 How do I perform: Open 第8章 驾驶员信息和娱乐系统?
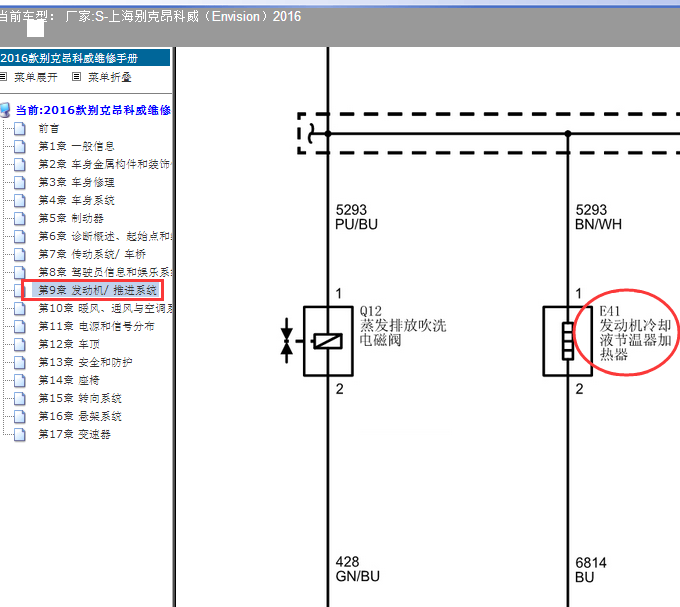click(x=105, y=272)
